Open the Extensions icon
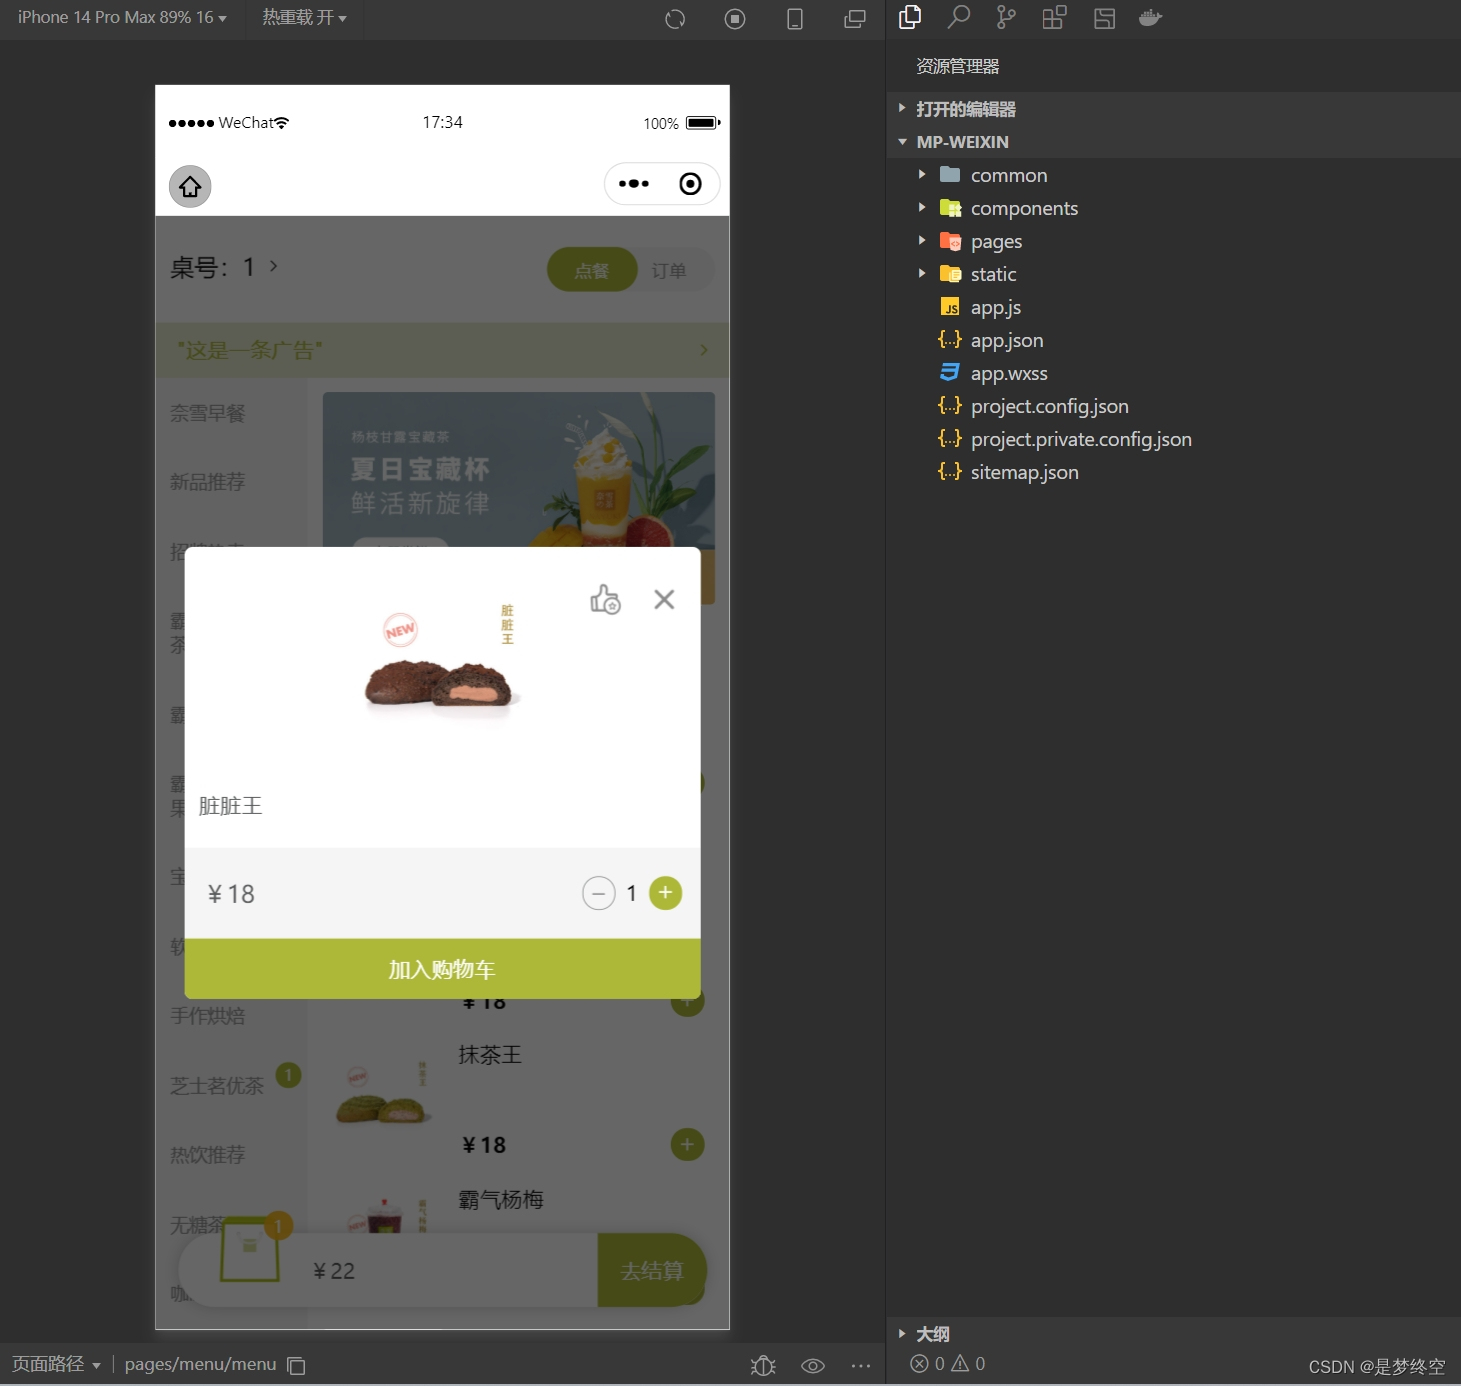Screen dimensions: 1461x1386 click(1054, 17)
